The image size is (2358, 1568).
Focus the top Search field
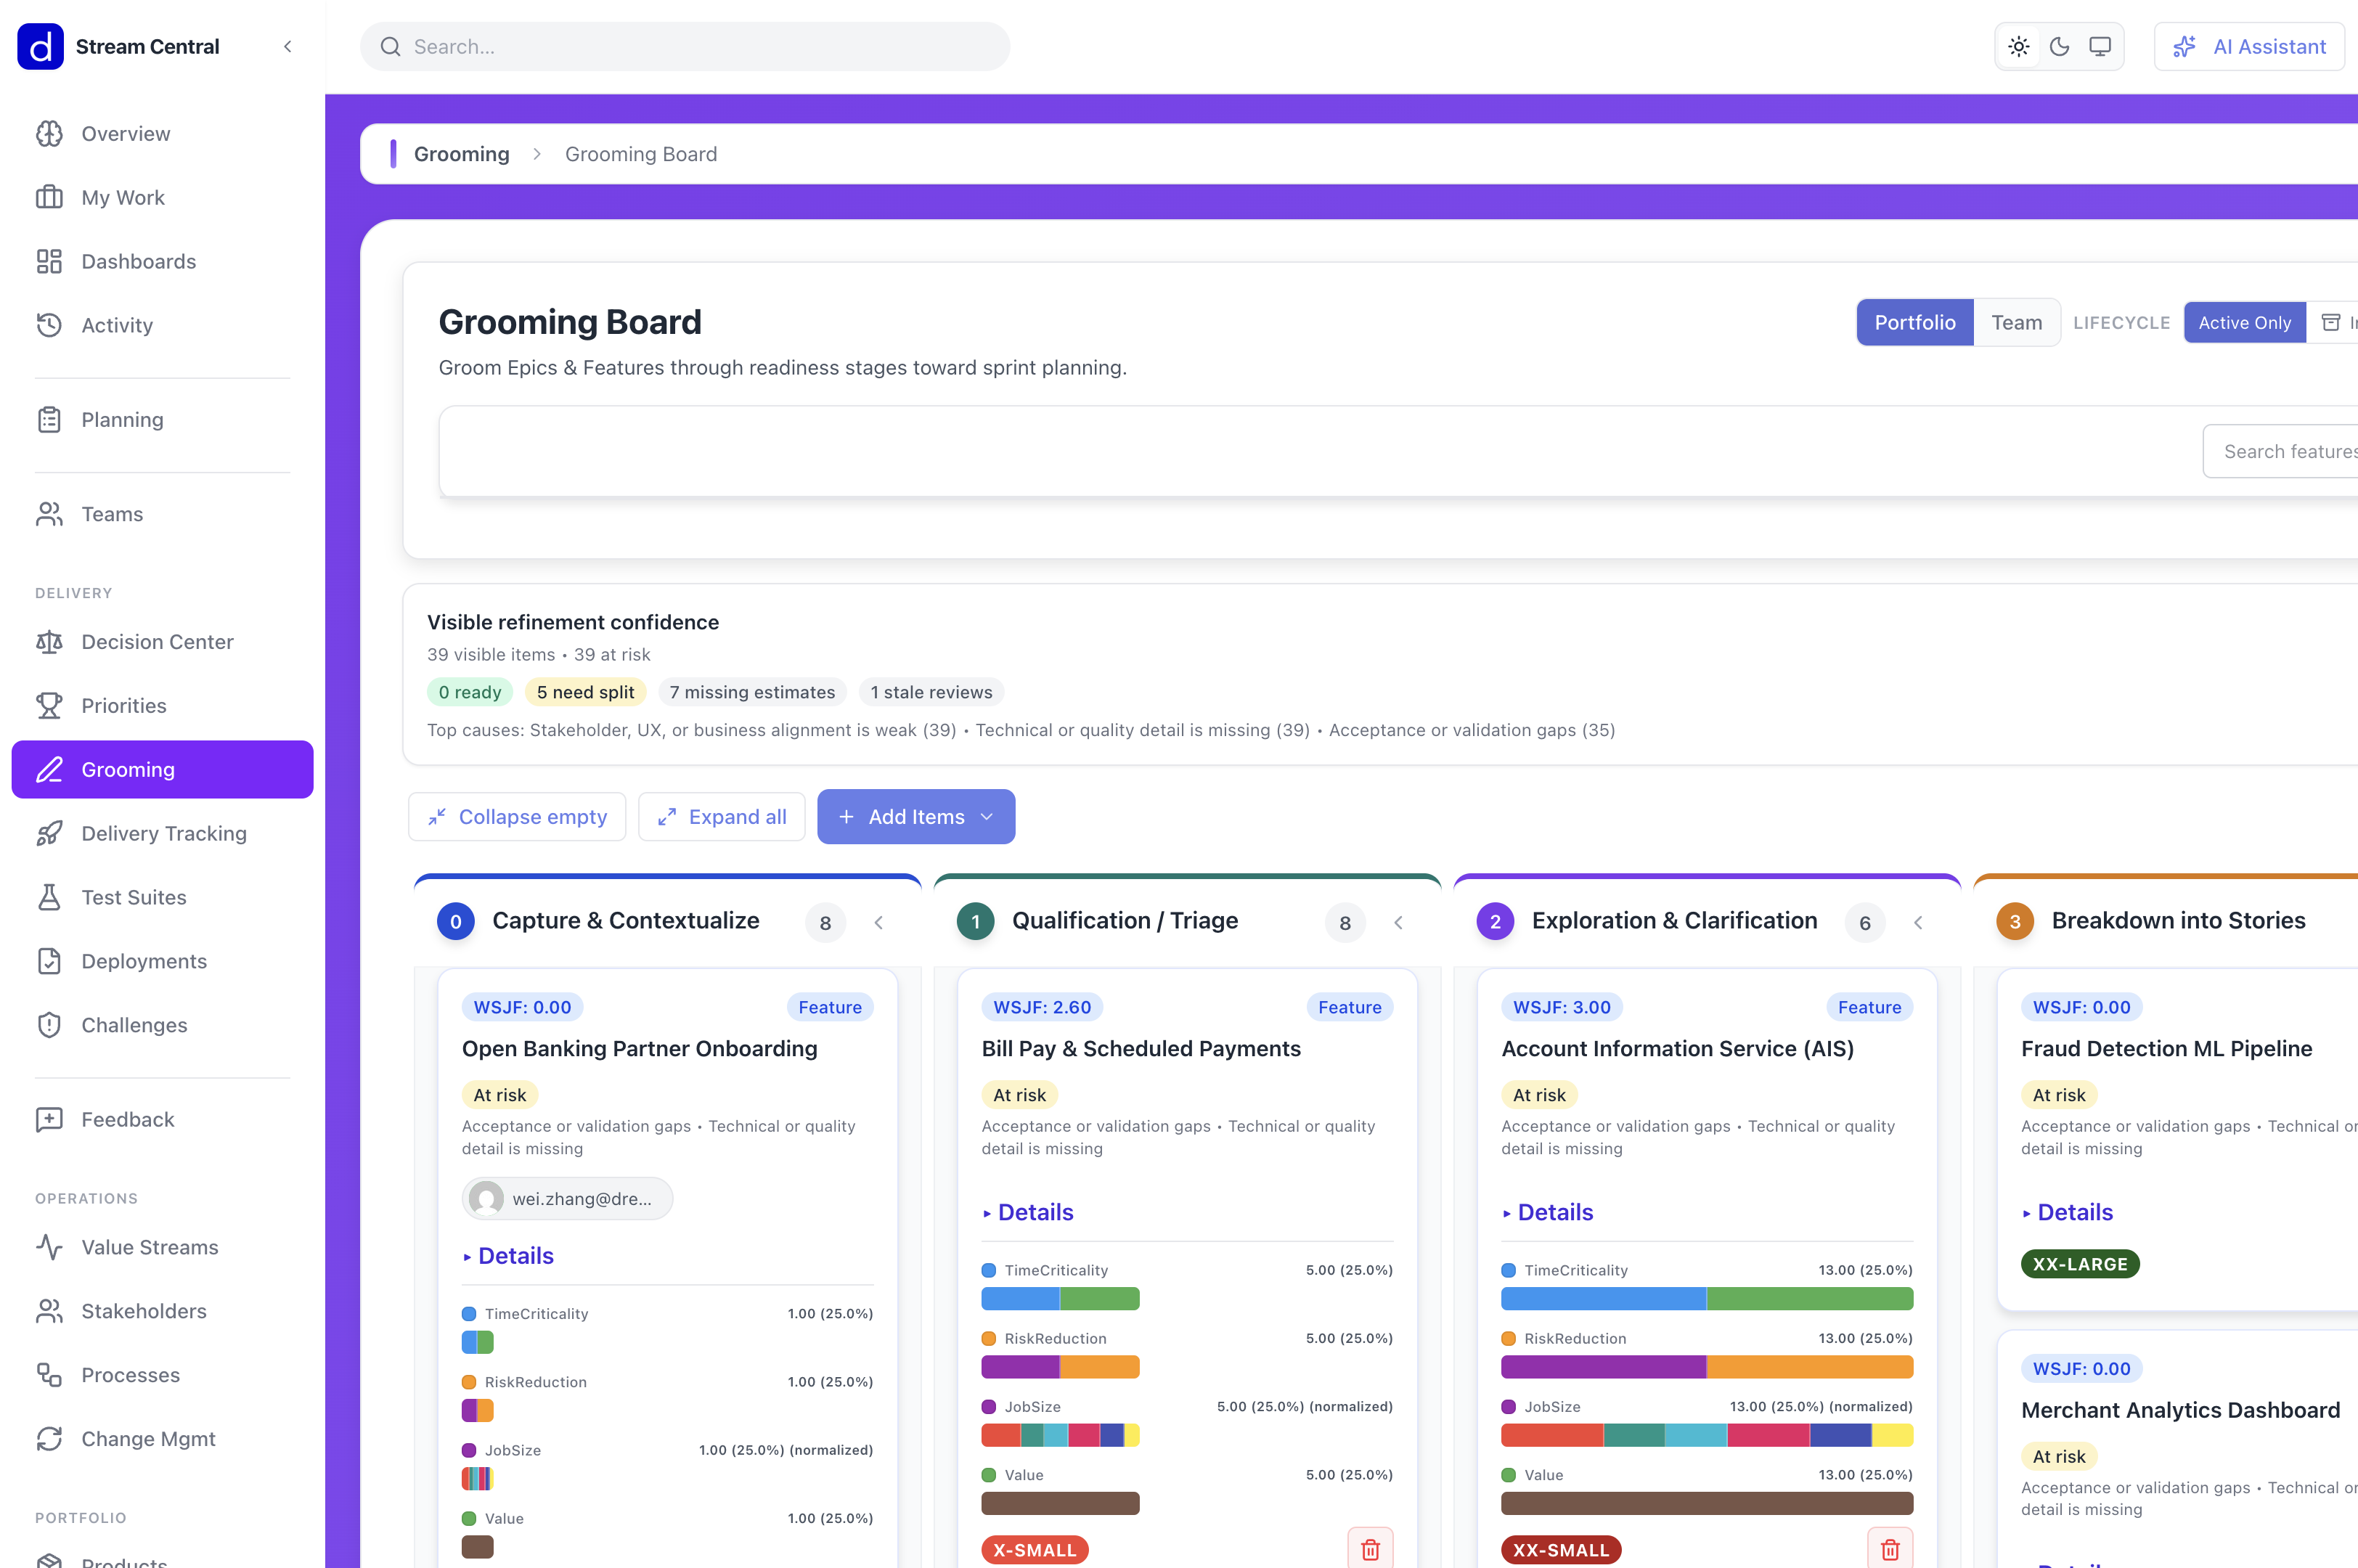(x=685, y=47)
